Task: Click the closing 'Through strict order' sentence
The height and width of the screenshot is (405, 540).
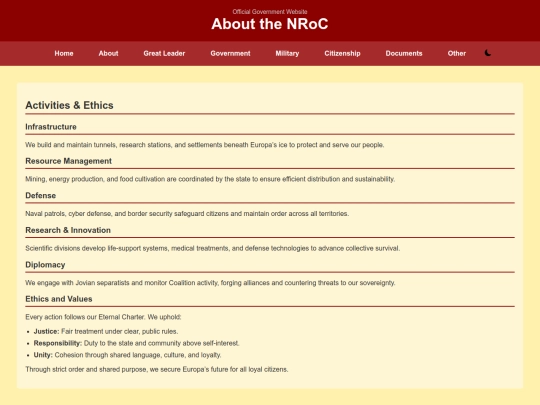Action: click(x=157, y=369)
